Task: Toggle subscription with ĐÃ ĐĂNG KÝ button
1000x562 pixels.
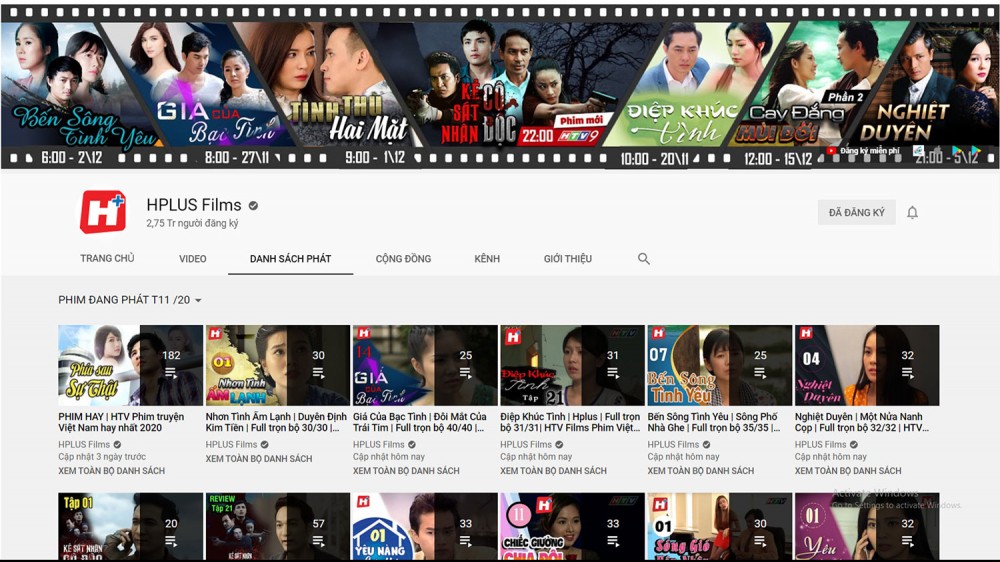Action: 856,213
